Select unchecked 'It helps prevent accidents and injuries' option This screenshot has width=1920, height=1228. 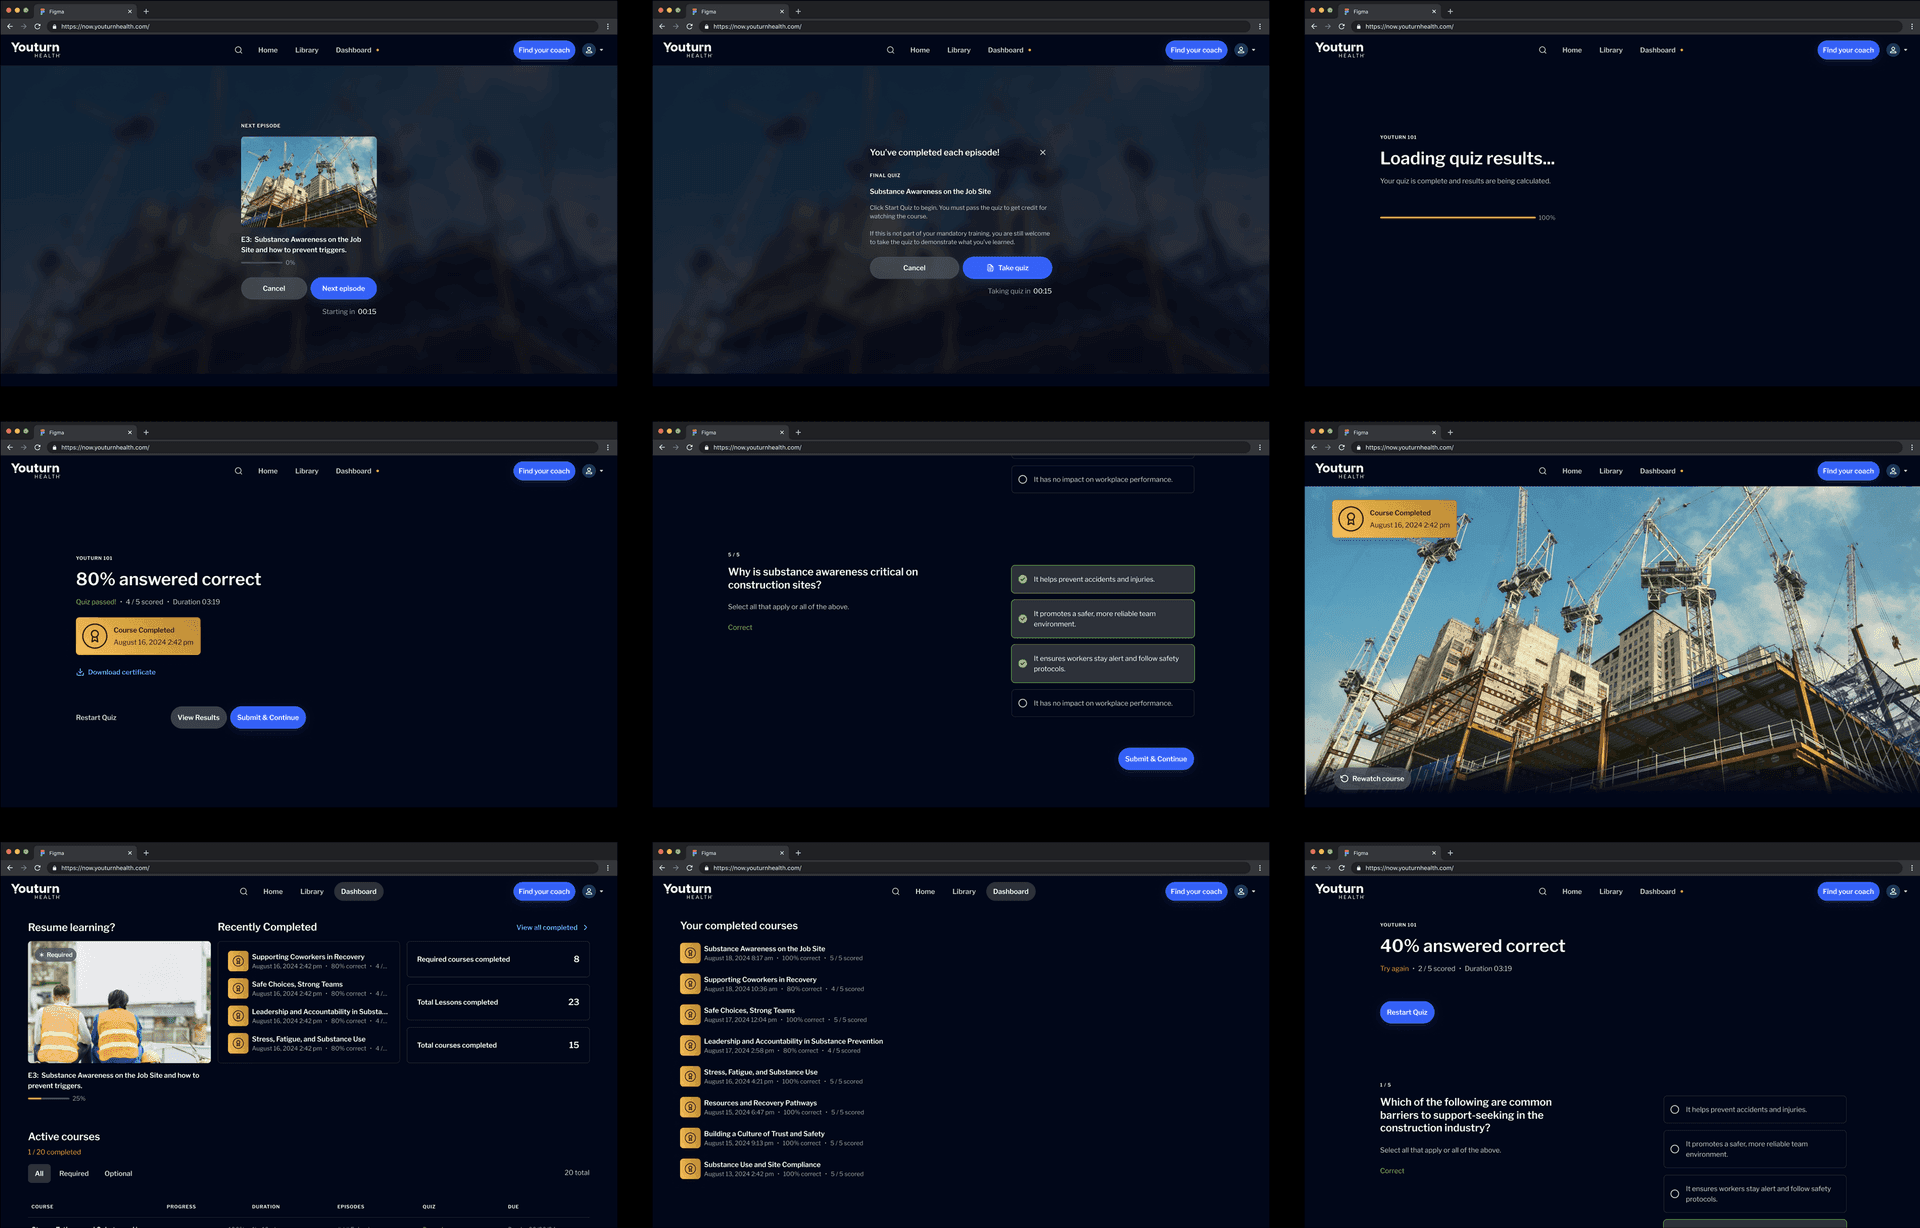1674,1109
